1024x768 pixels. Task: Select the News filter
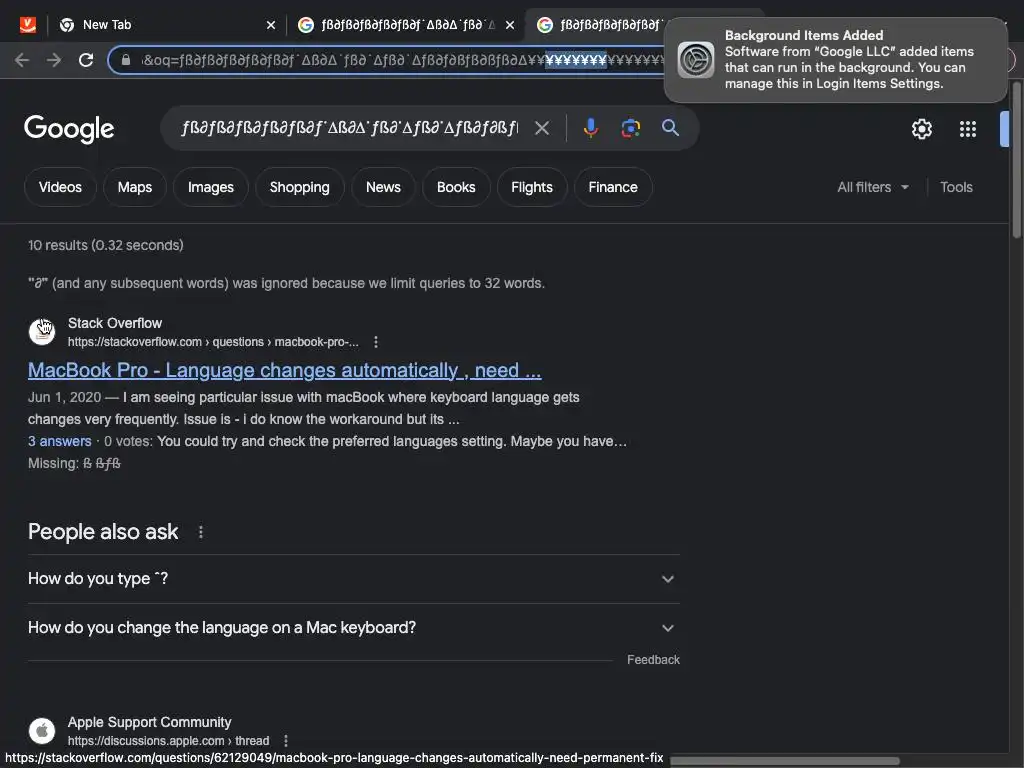tap(383, 187)
